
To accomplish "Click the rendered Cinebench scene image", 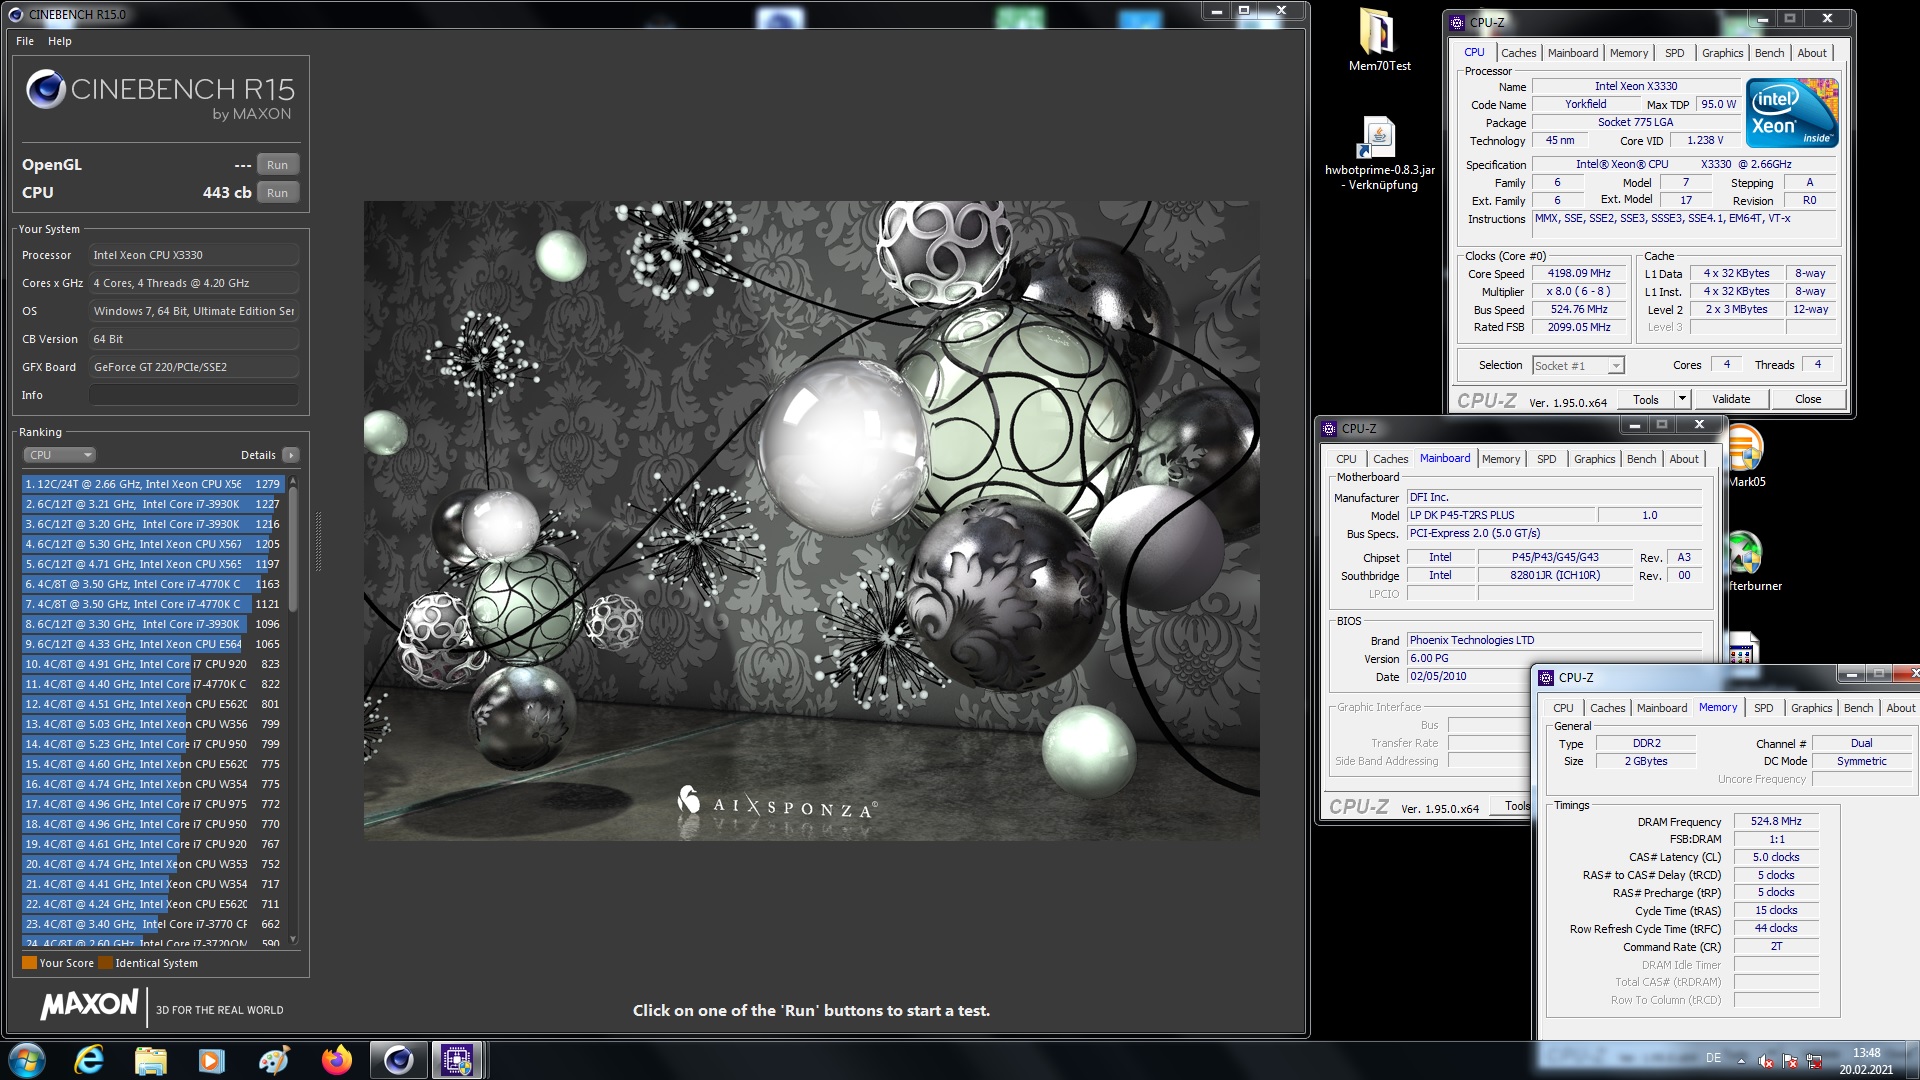I will point(811,520).
